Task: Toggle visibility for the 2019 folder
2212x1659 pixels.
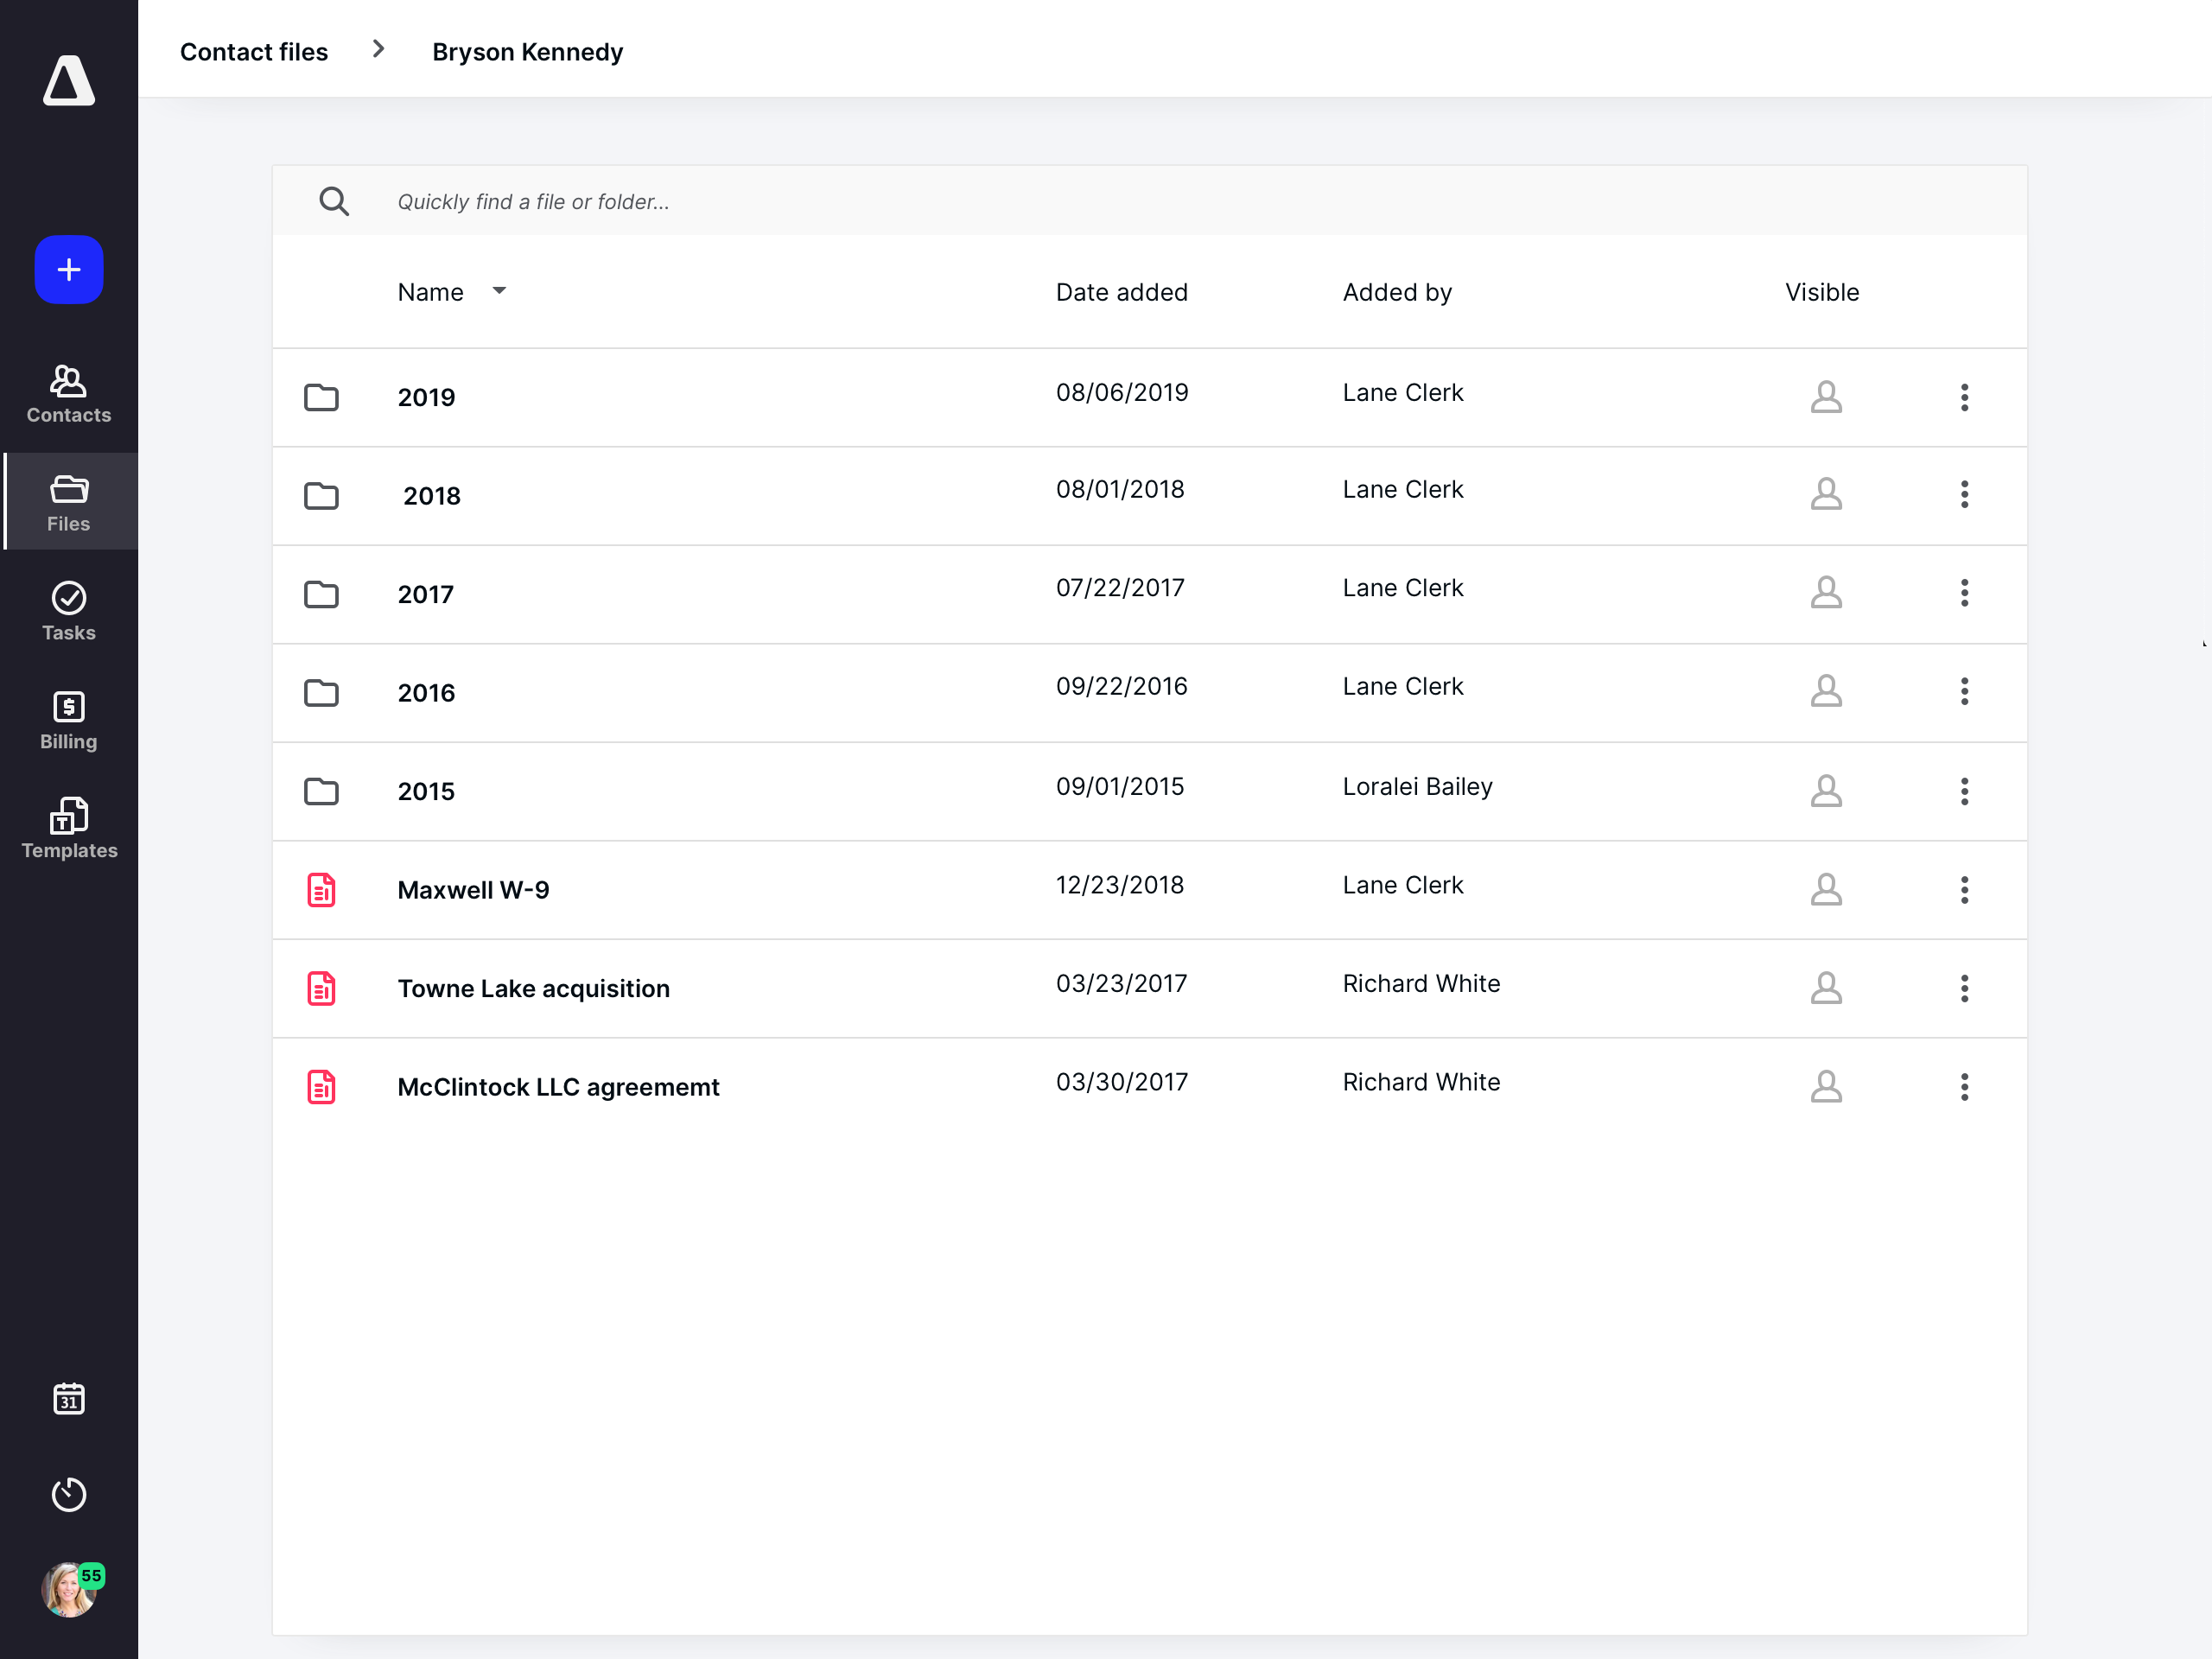Action: click(1826, 397)
